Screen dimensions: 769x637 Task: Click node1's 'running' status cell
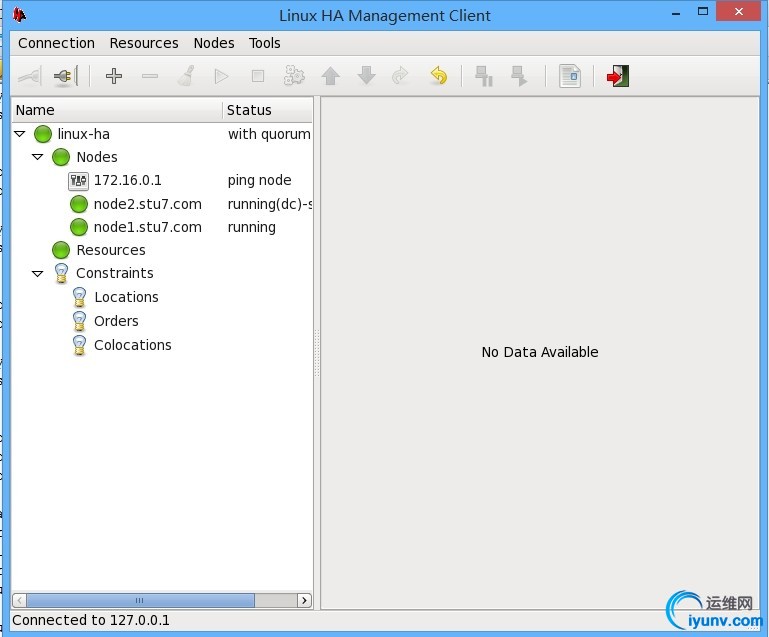tap(252, 228)
